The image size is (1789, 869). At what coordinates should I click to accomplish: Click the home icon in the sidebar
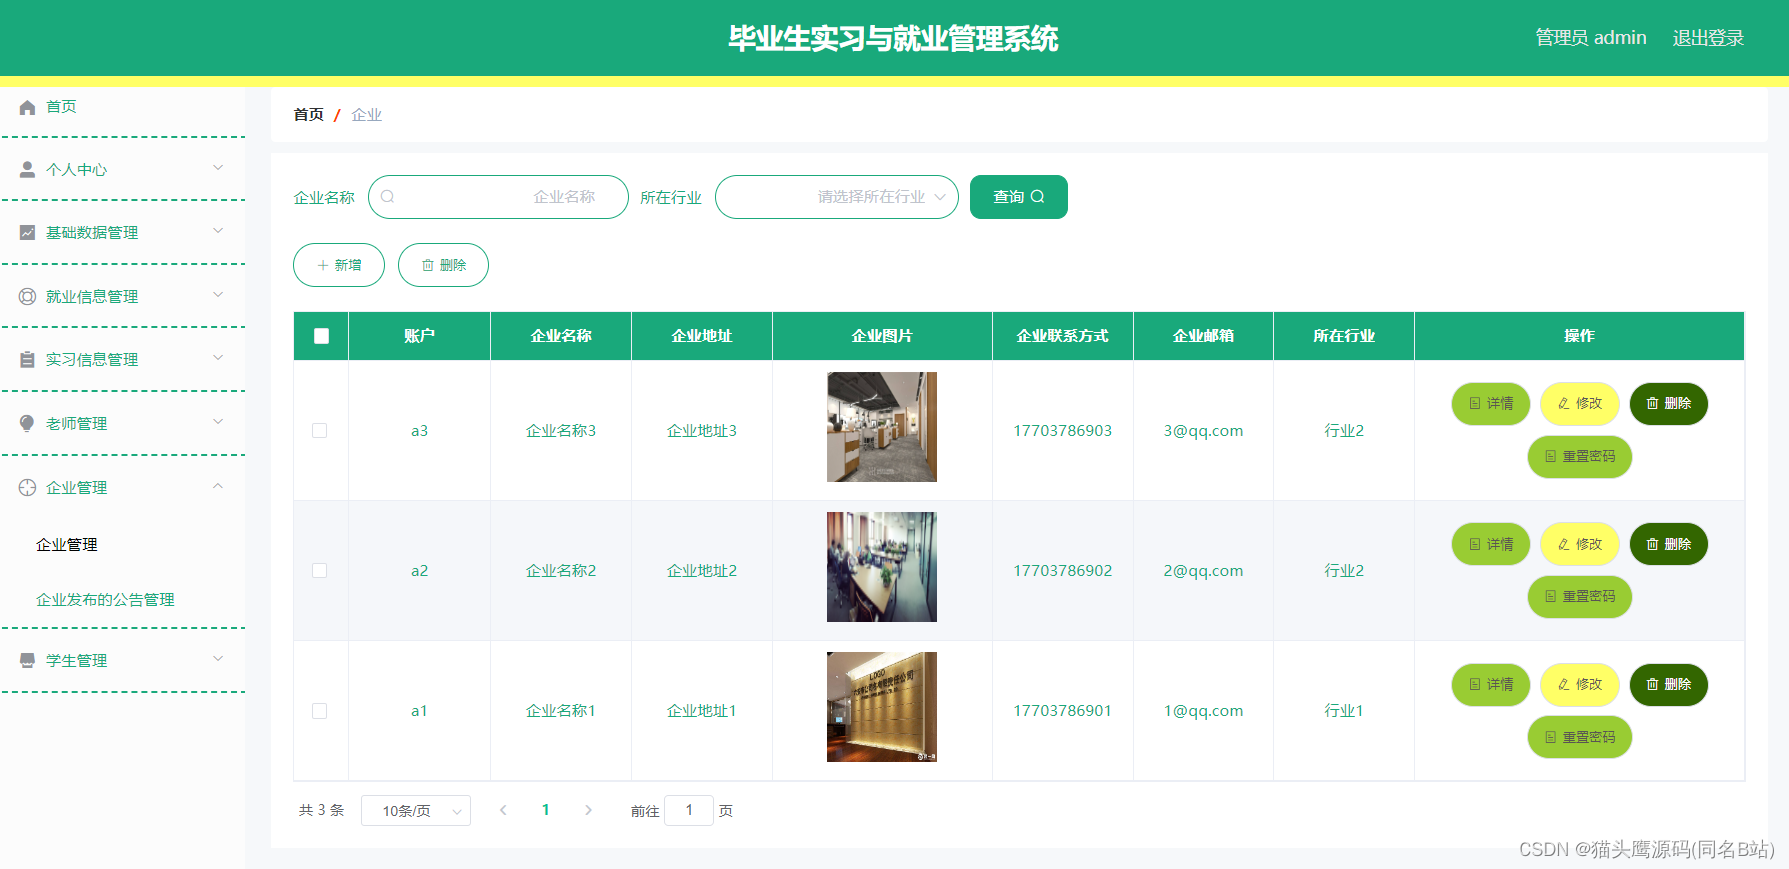[27, 107]
